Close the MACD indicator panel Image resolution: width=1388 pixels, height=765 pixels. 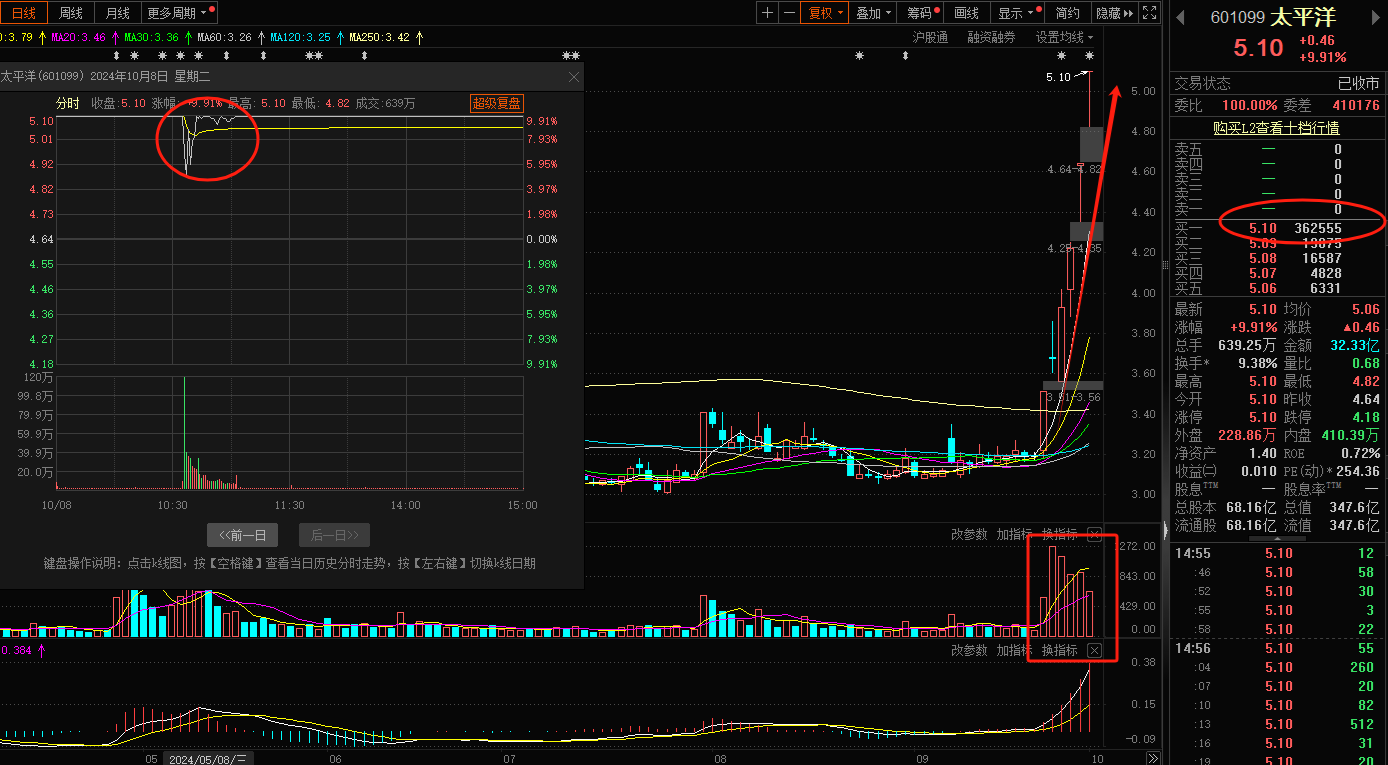(x=1094, y=650)
